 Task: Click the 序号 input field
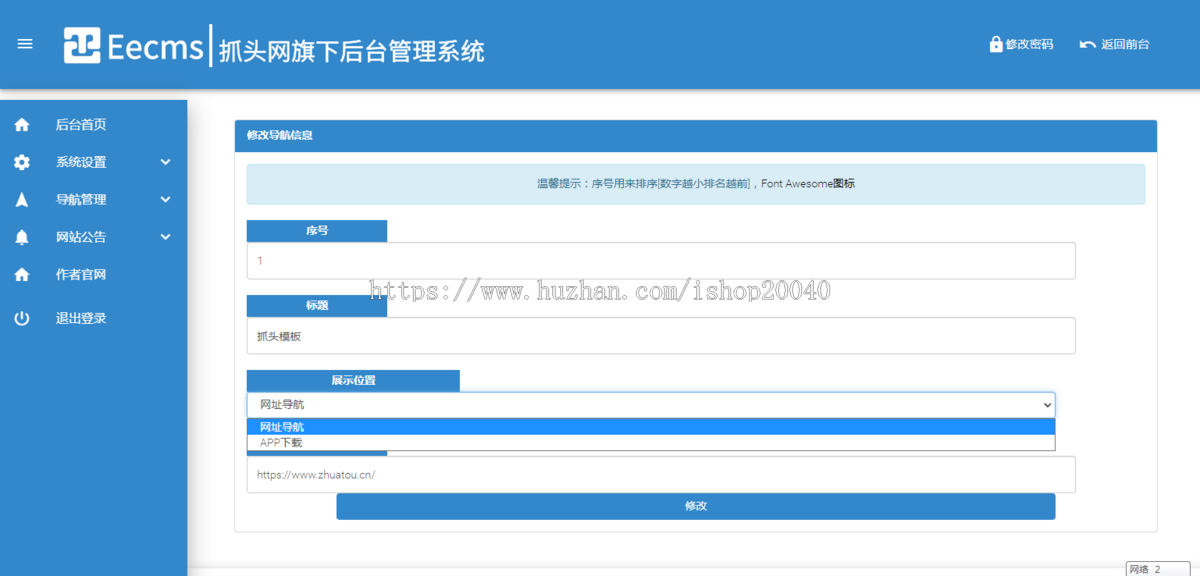(x=661, y=260)
